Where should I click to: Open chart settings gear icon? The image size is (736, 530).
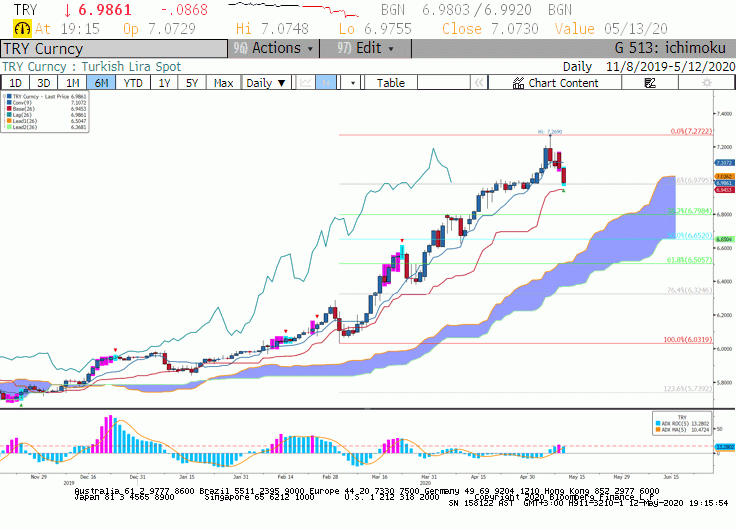coord(706,83)
